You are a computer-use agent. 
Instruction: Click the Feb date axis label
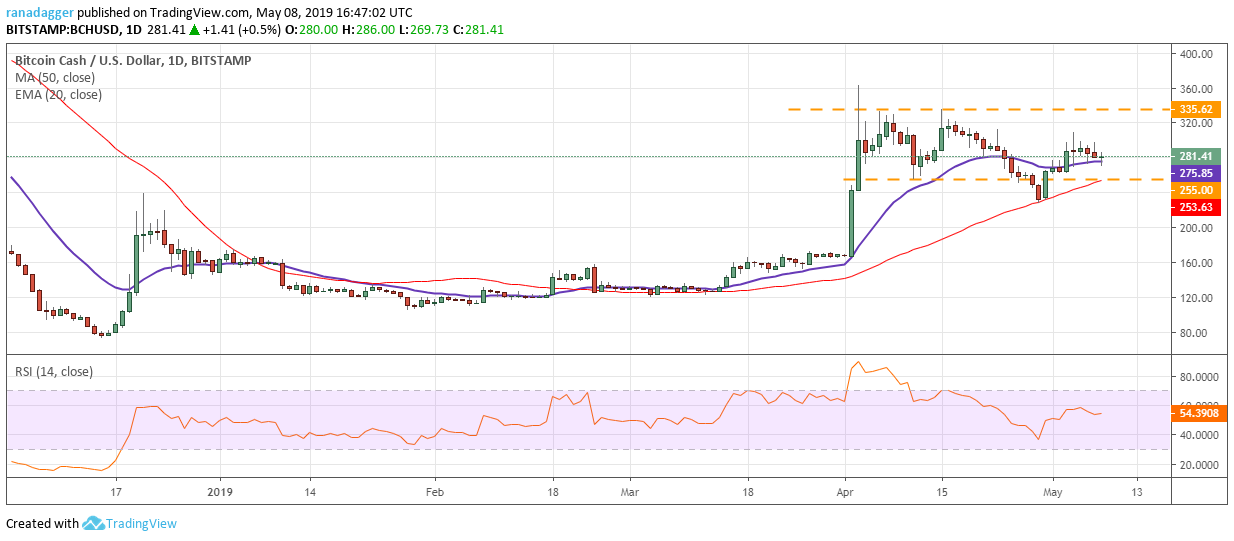(433, 493)
